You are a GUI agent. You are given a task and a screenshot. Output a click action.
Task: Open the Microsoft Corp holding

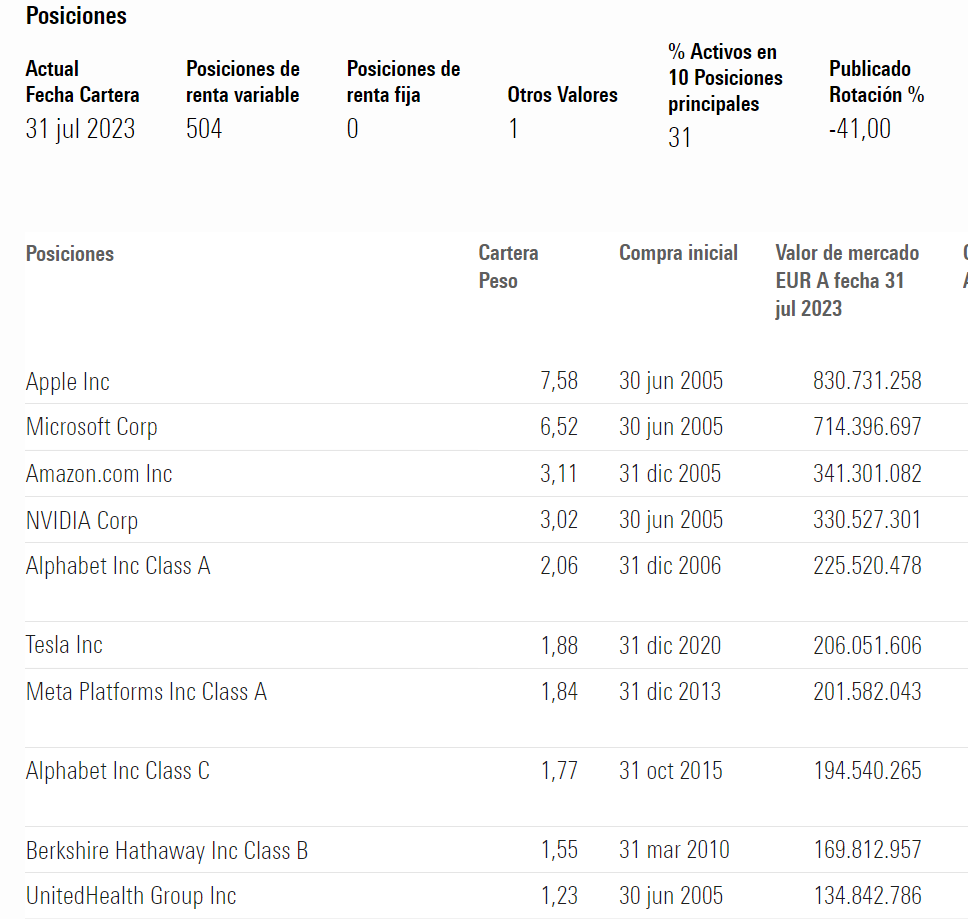91,427
